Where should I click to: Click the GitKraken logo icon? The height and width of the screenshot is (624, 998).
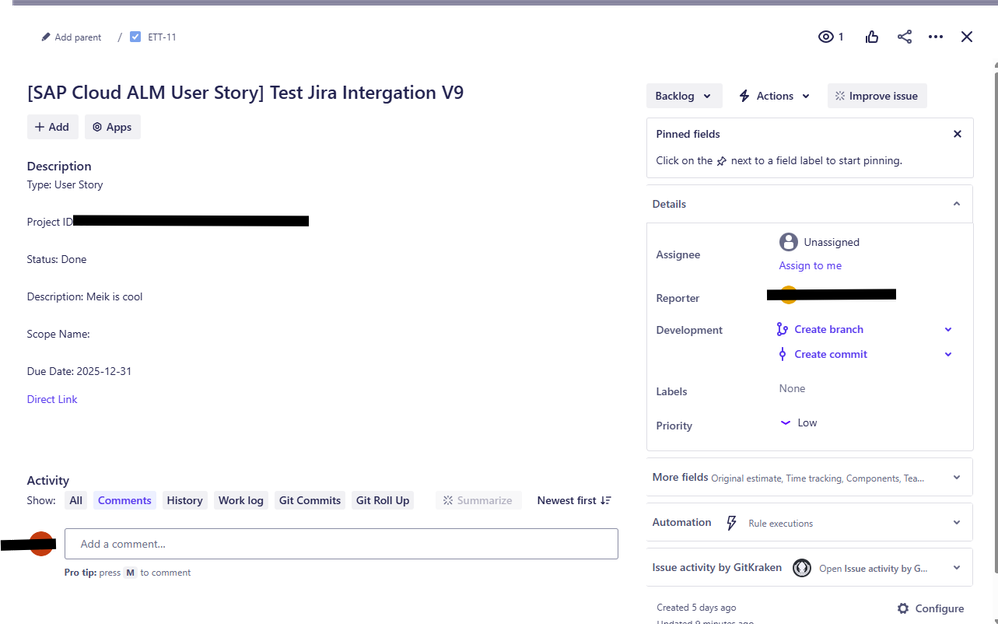(x=801, y=568)
